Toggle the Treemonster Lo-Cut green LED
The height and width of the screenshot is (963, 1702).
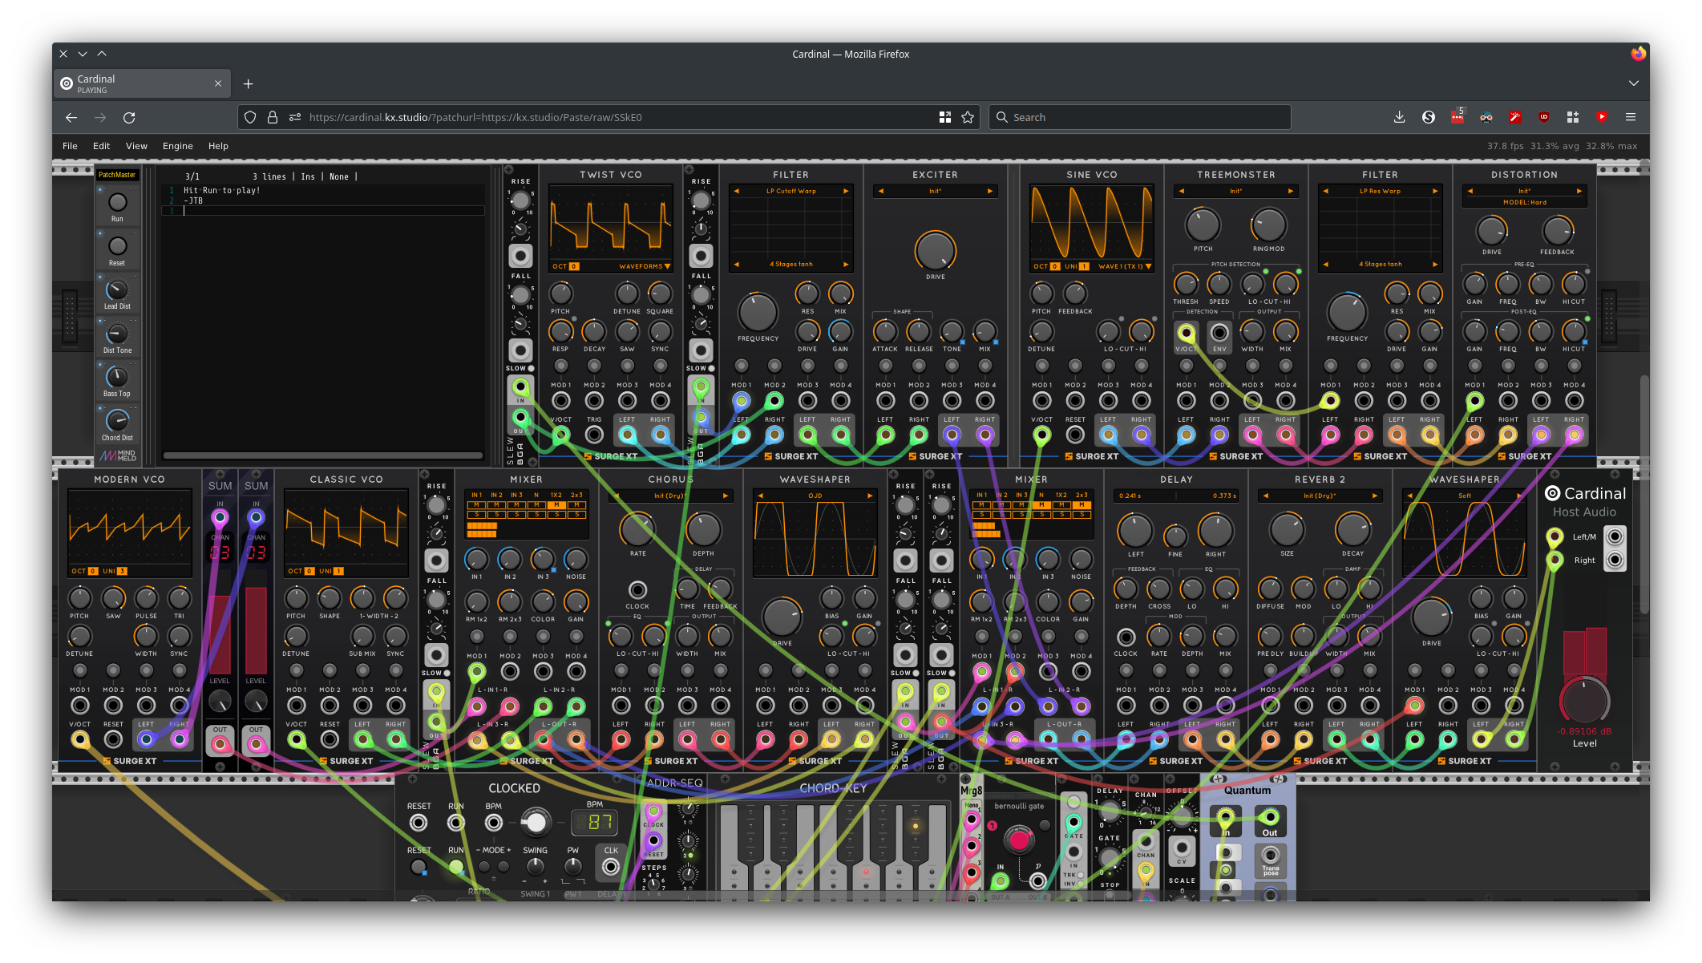(1265, 271)
